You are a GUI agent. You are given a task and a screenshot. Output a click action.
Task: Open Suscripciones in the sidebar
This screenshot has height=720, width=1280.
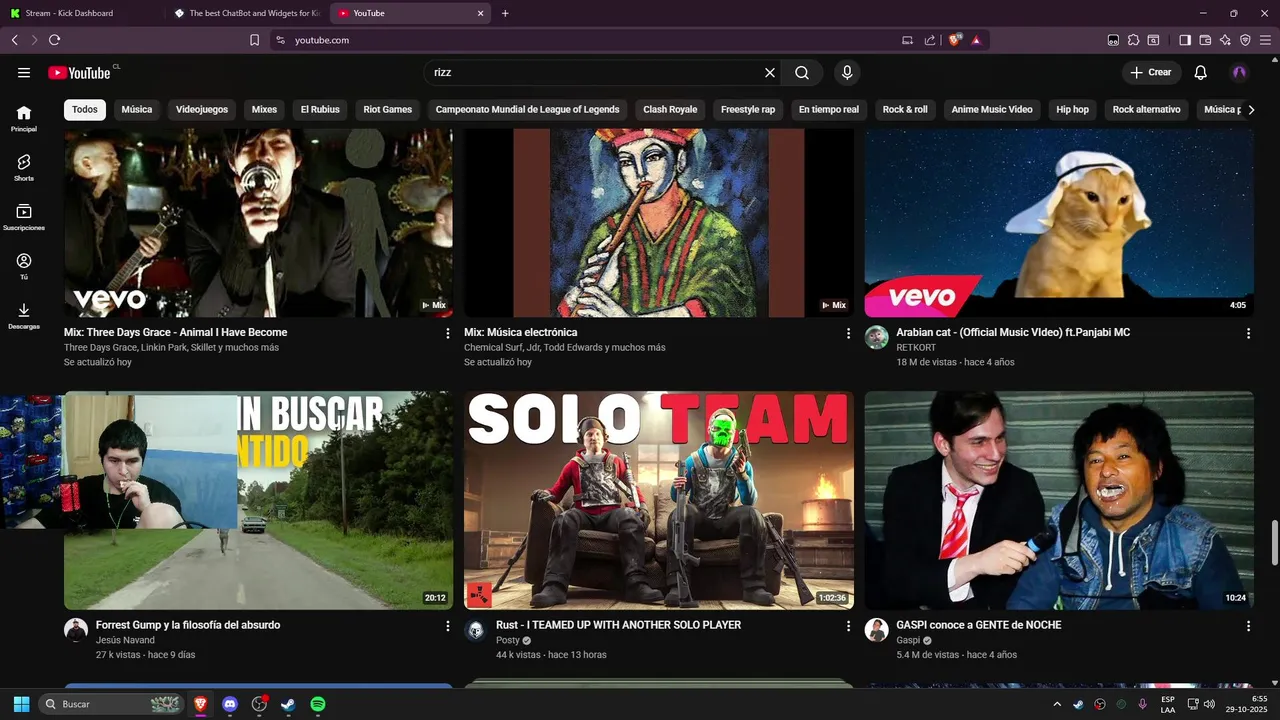tap(24, 218)
